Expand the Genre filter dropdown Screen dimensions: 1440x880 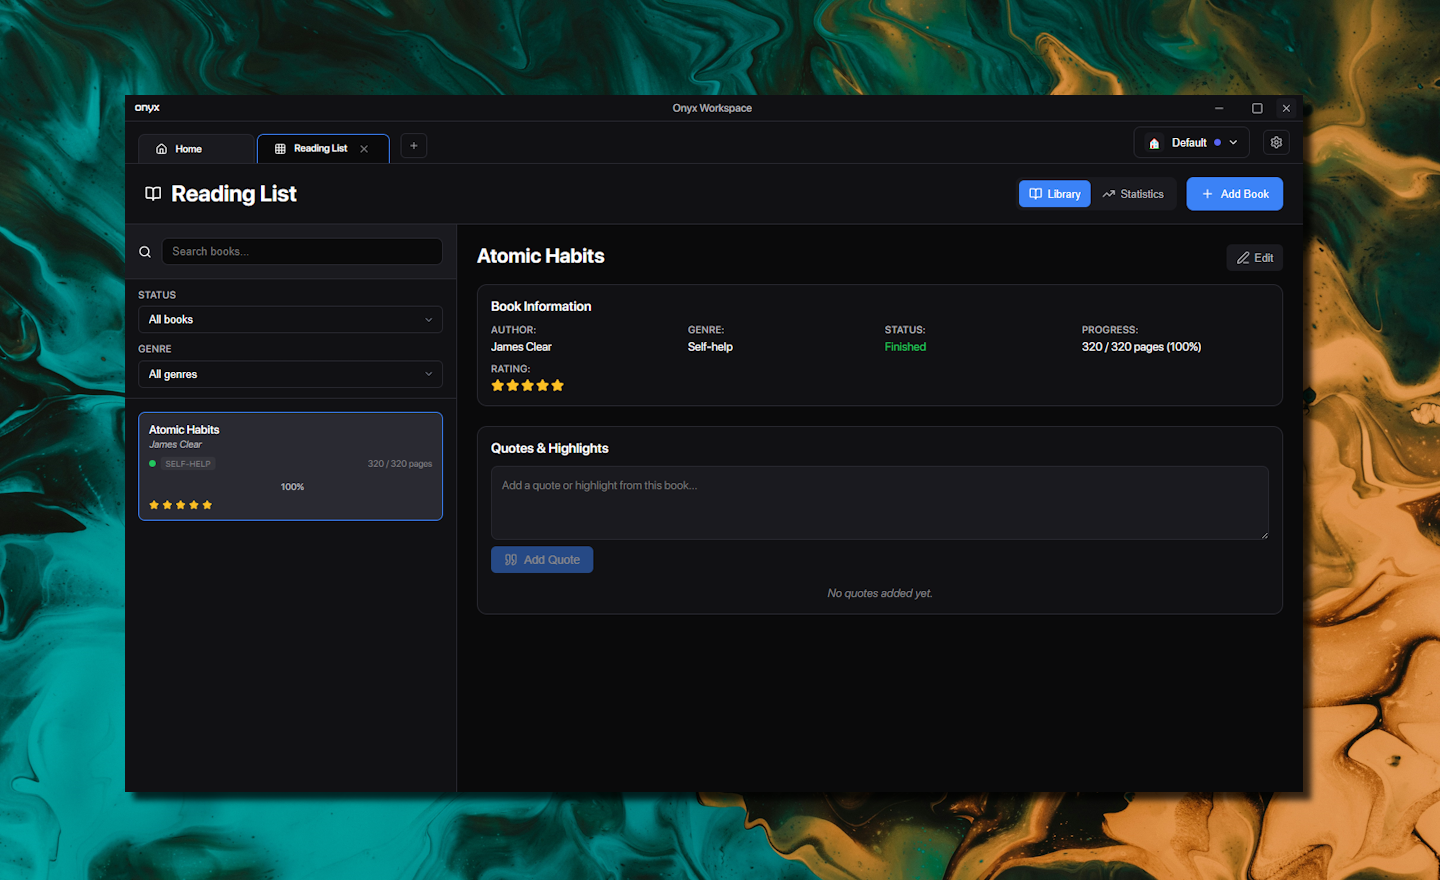tap(290, 374)
